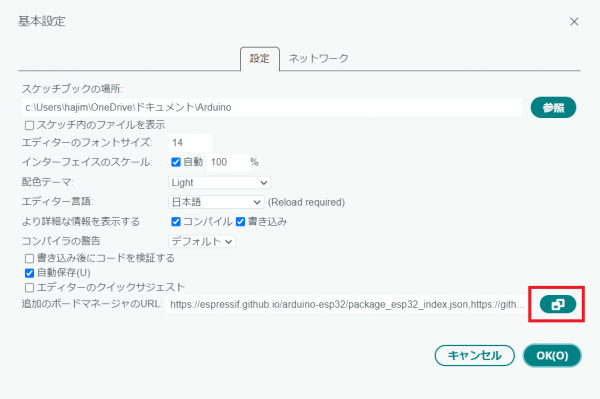Viewport: 600px width, 399px height.
Task: Click the (Reload required) text
Action: click(306, 202)
